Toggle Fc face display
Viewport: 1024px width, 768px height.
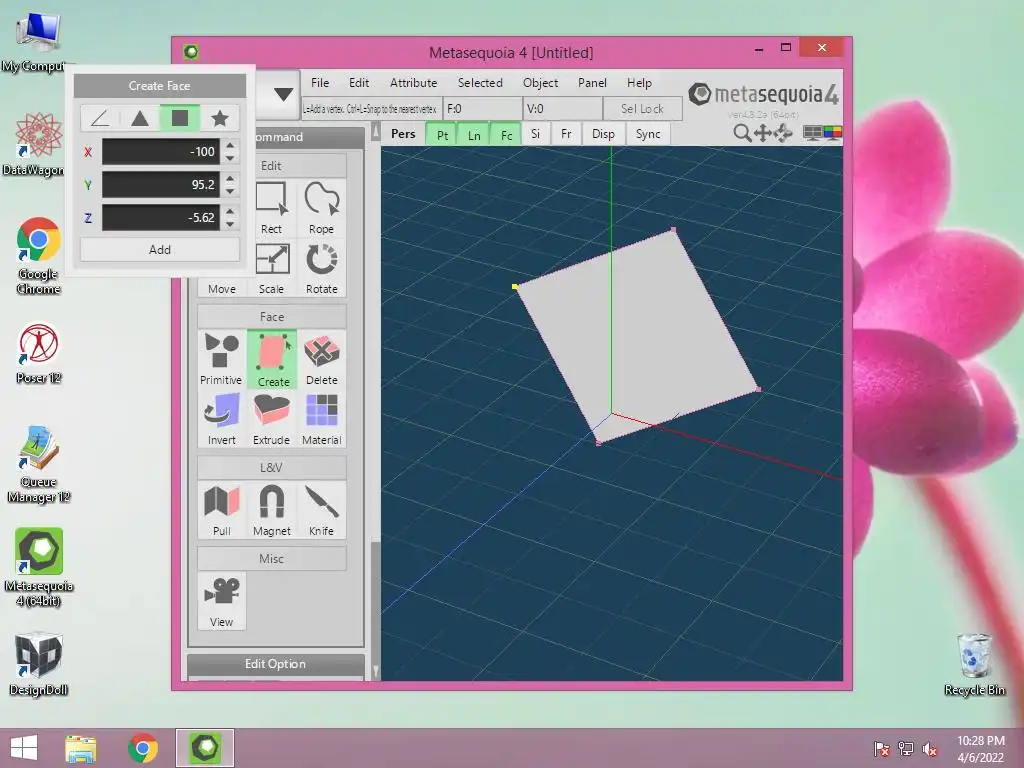[506, 135]
